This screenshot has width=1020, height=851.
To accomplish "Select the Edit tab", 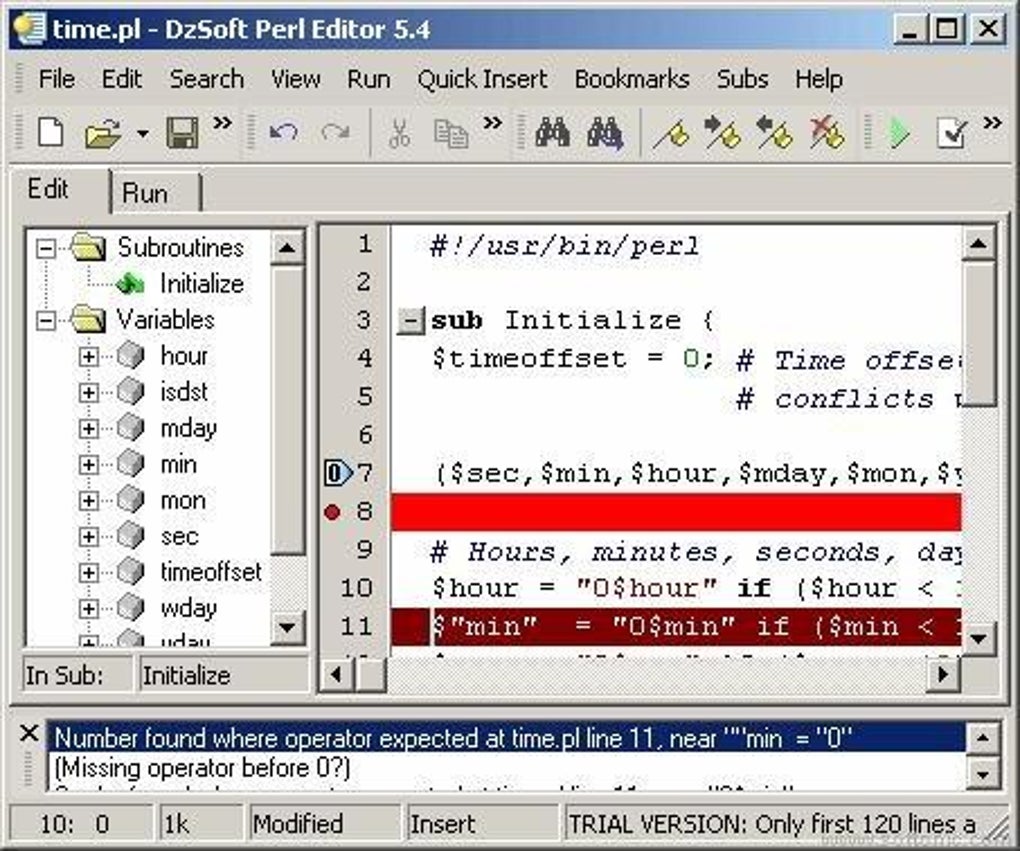I will [x=59, y=189].
